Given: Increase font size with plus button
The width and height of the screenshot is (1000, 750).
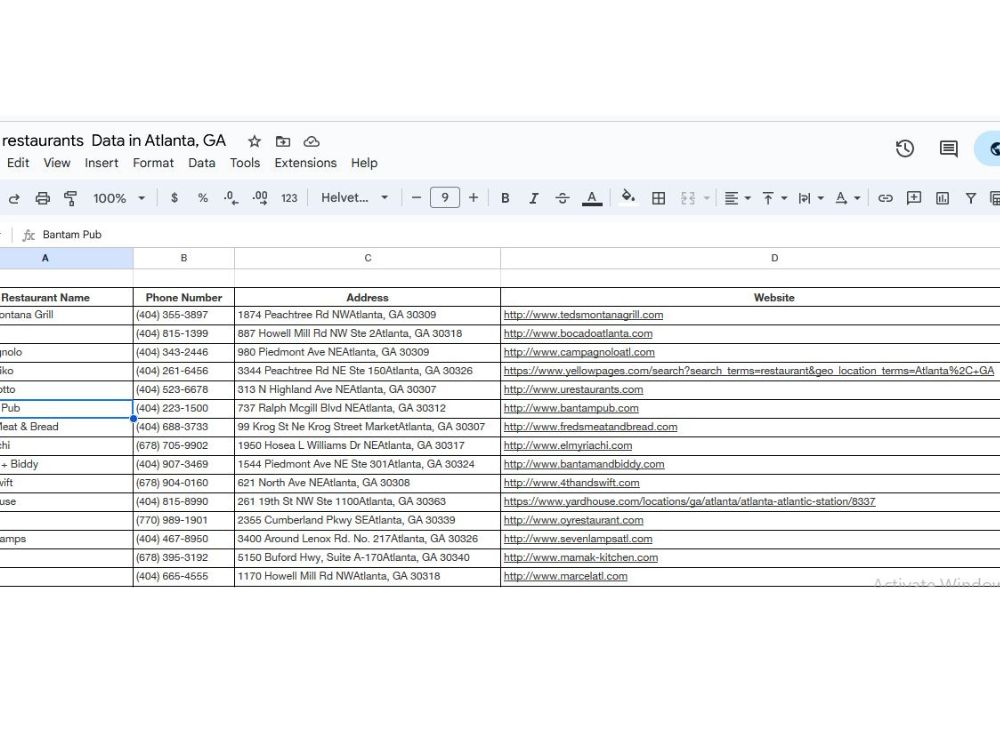Looking at the screenshot, I should (x=473, y=198).
